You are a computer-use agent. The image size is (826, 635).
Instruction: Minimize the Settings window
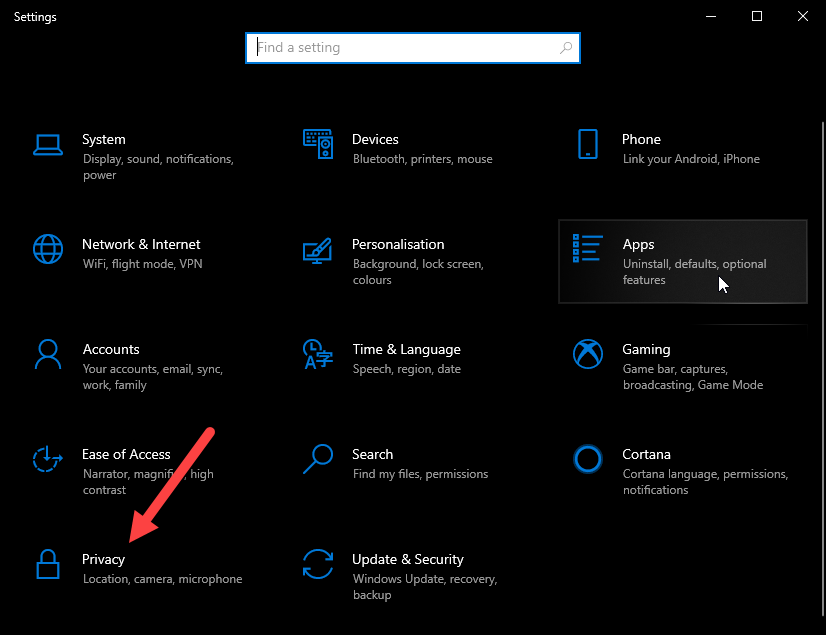711,16
